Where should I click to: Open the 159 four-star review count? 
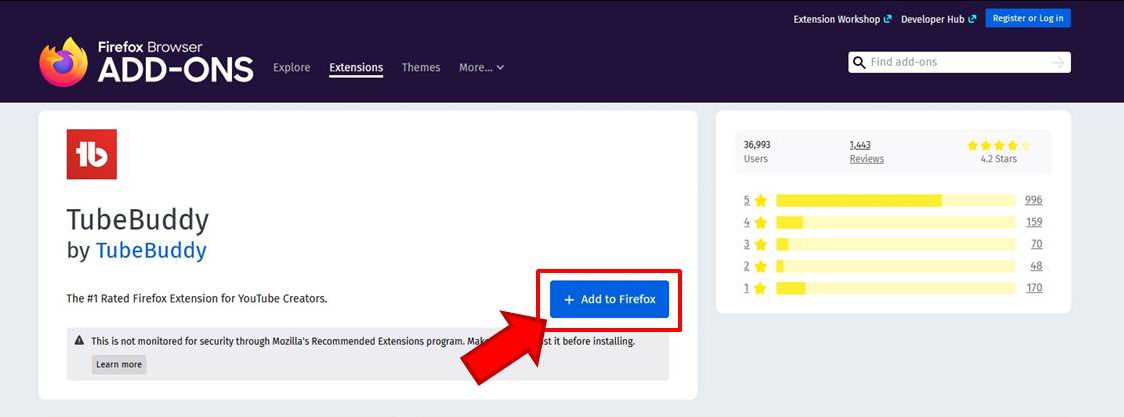point(1034,222)
